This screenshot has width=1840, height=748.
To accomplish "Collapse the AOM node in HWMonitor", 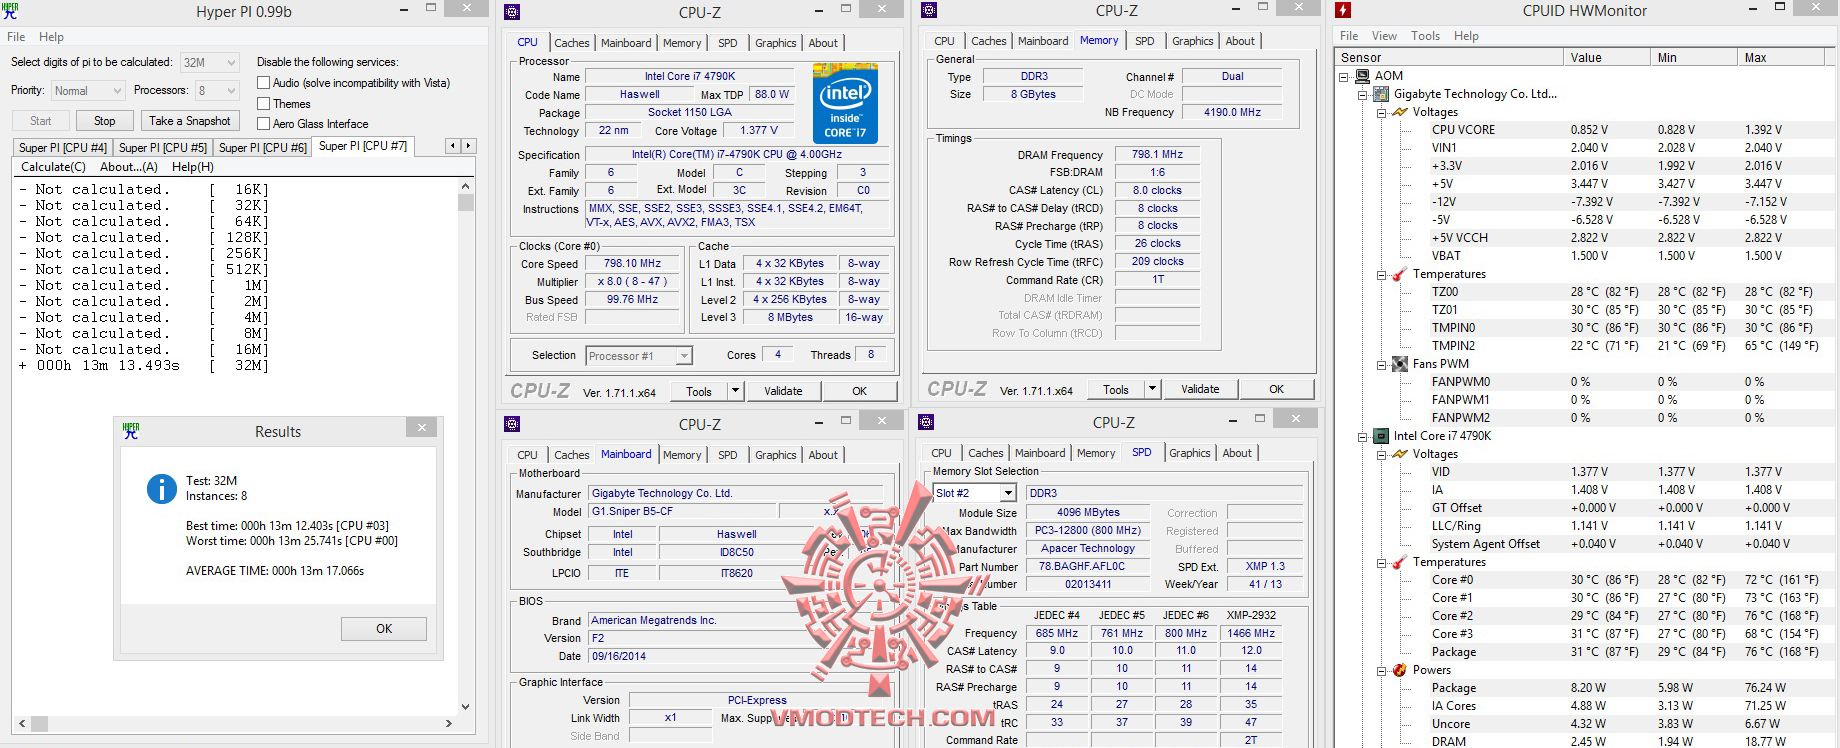I will [1343, 76].
